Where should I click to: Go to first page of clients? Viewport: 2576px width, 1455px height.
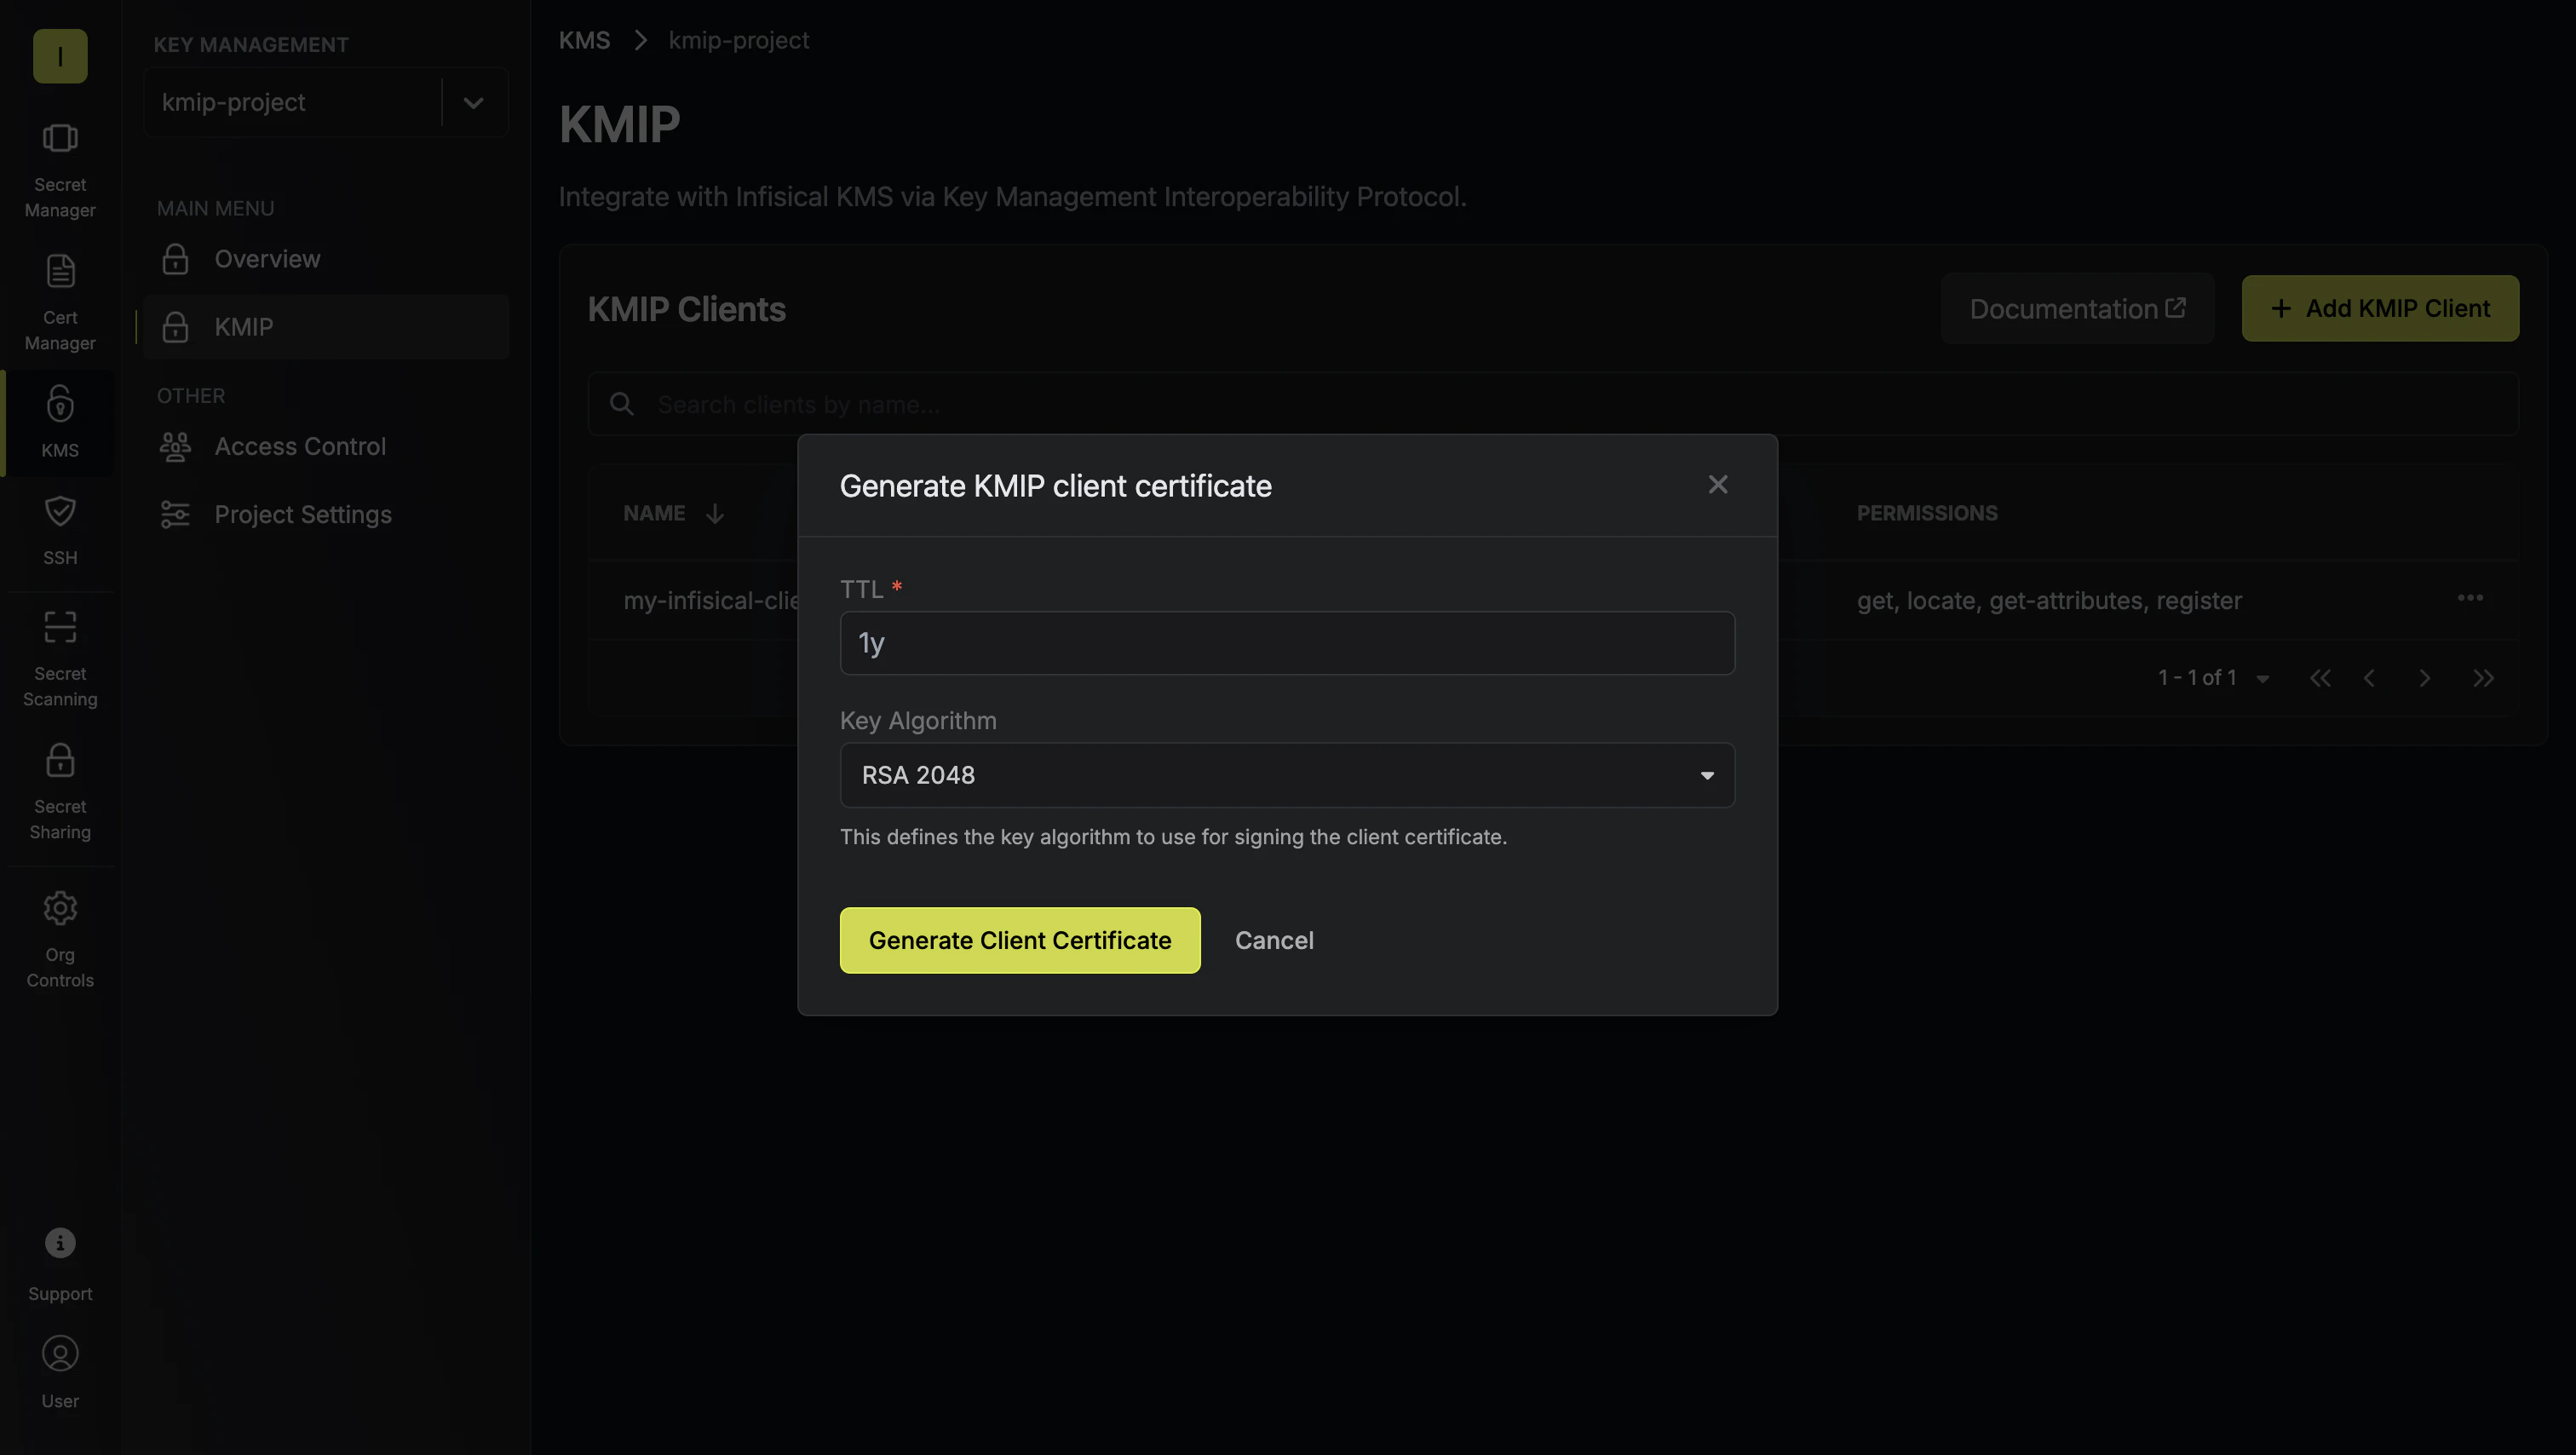[2320, 678]
